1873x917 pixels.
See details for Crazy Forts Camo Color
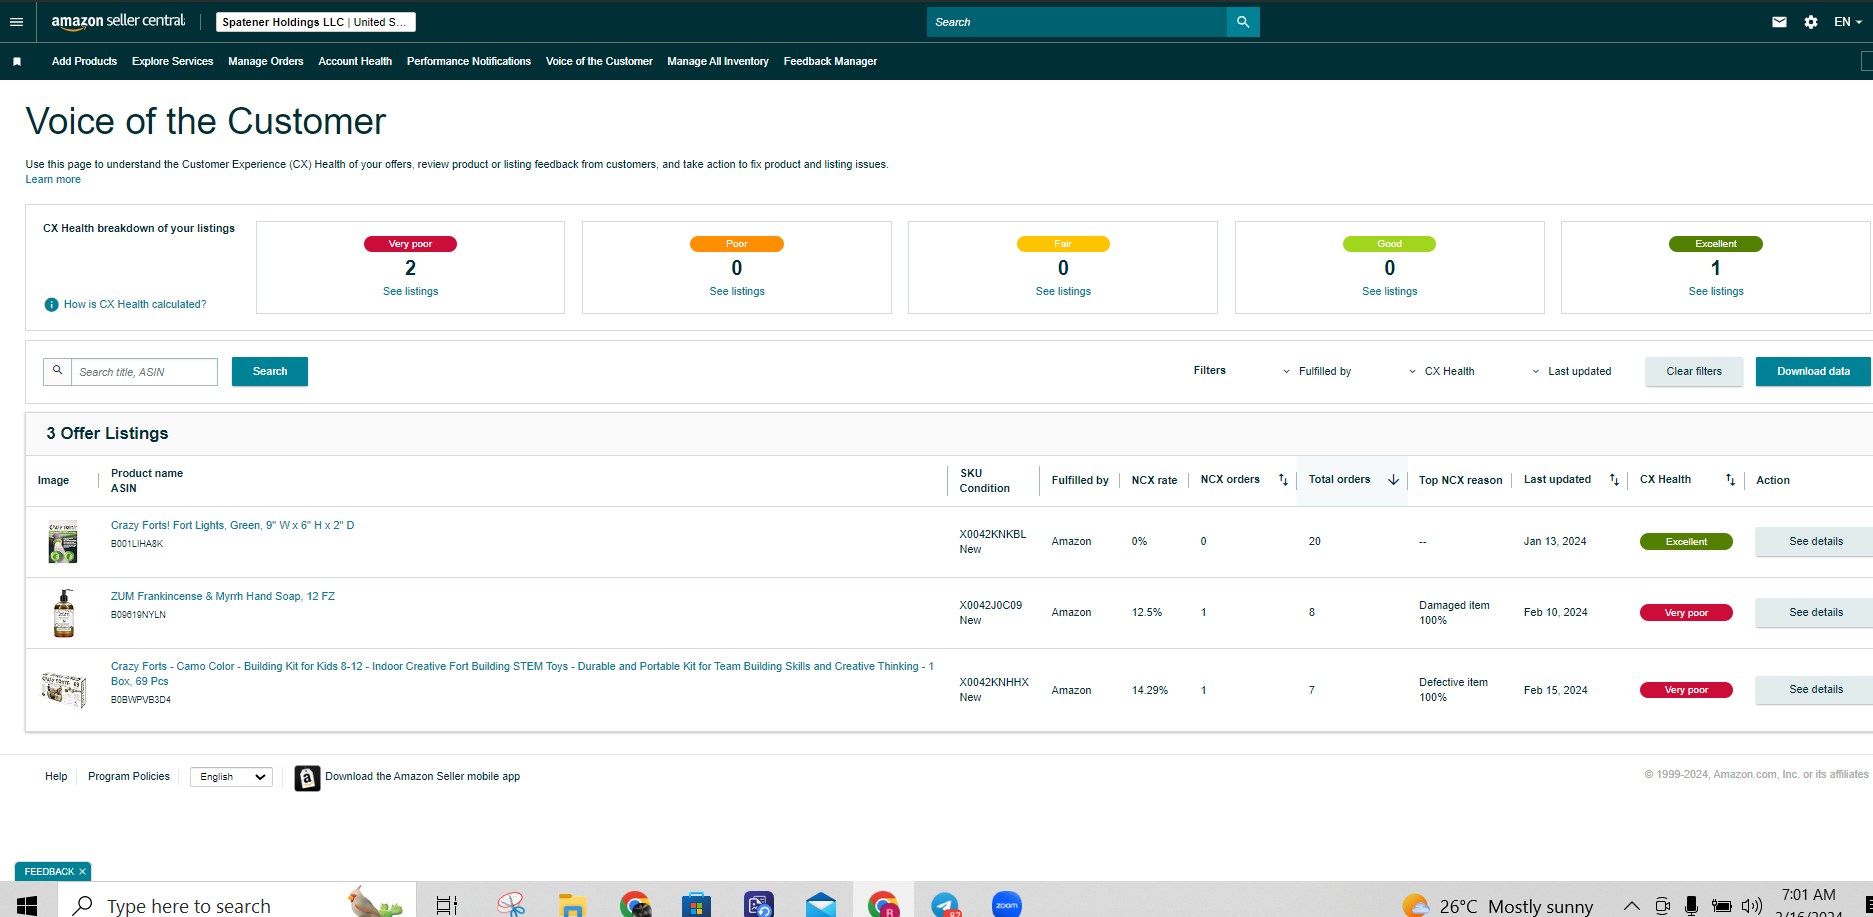[1815, 690]
